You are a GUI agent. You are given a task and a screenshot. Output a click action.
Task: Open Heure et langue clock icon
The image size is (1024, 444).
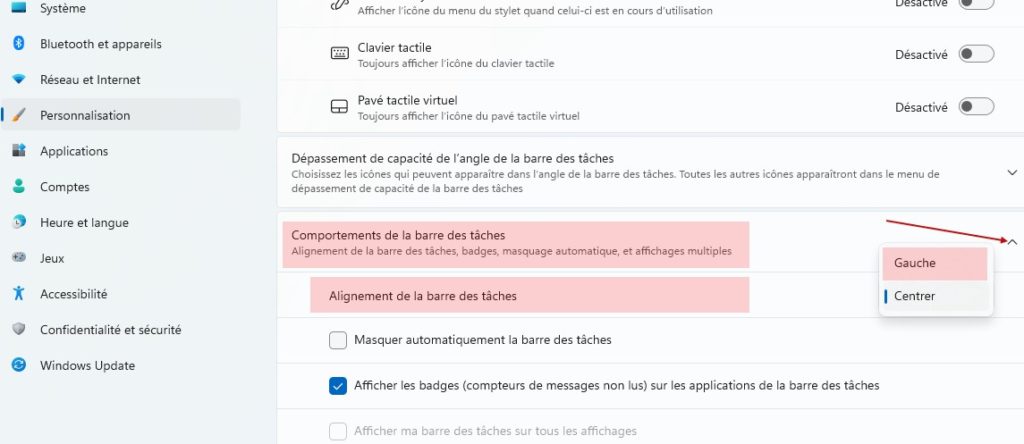click(x=19, y=222)
